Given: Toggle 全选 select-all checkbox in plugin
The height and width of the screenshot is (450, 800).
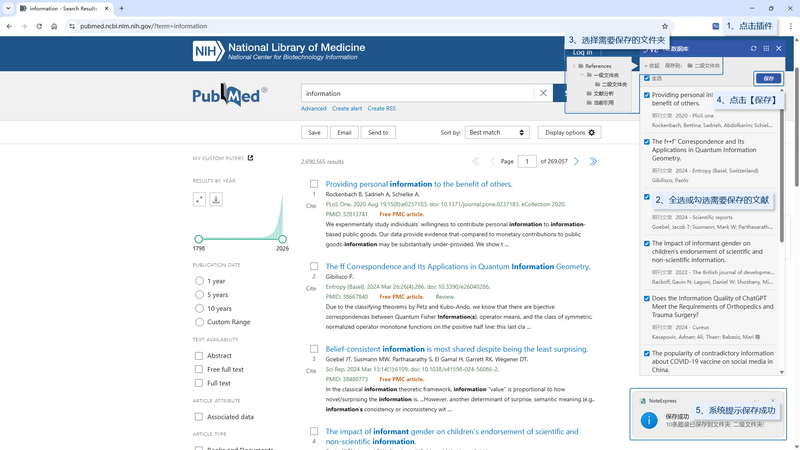Looking at the screenshot, I should (647, 78).
